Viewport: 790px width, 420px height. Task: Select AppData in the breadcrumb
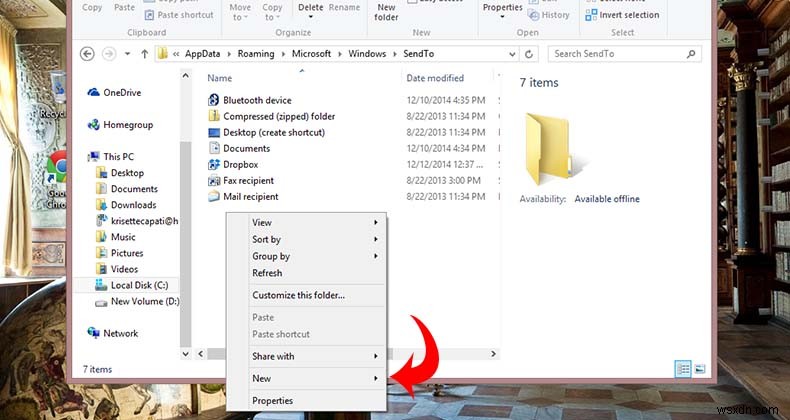(x=202, y=54)
